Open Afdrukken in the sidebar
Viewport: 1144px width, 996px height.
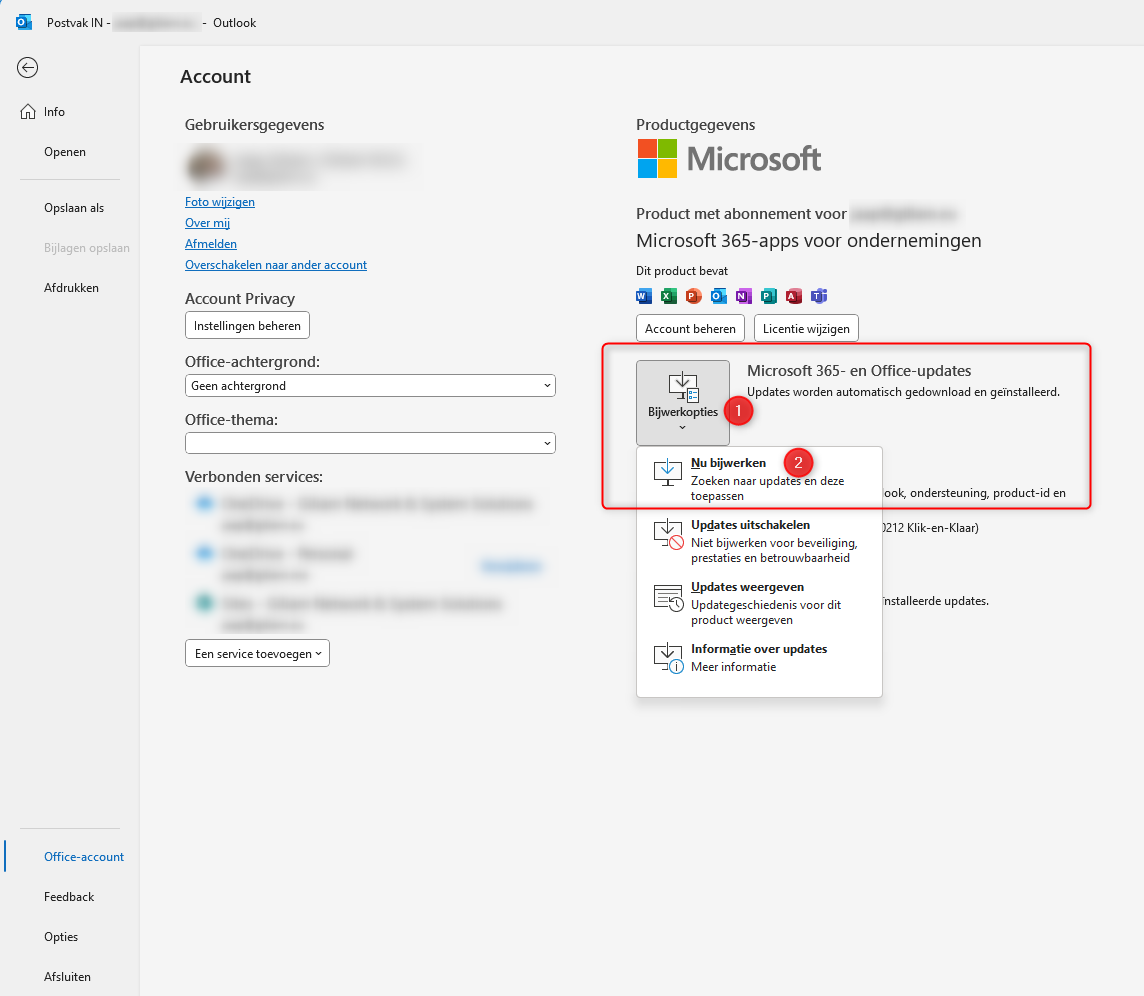point(72,287)
